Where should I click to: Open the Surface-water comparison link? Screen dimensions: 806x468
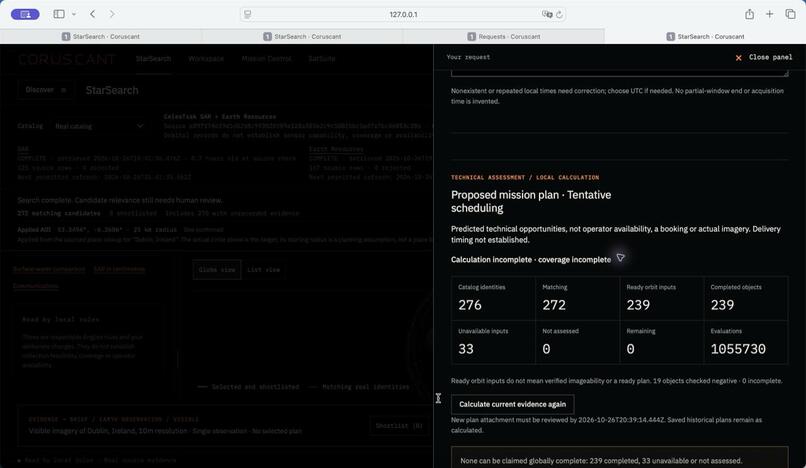point(49,269)
